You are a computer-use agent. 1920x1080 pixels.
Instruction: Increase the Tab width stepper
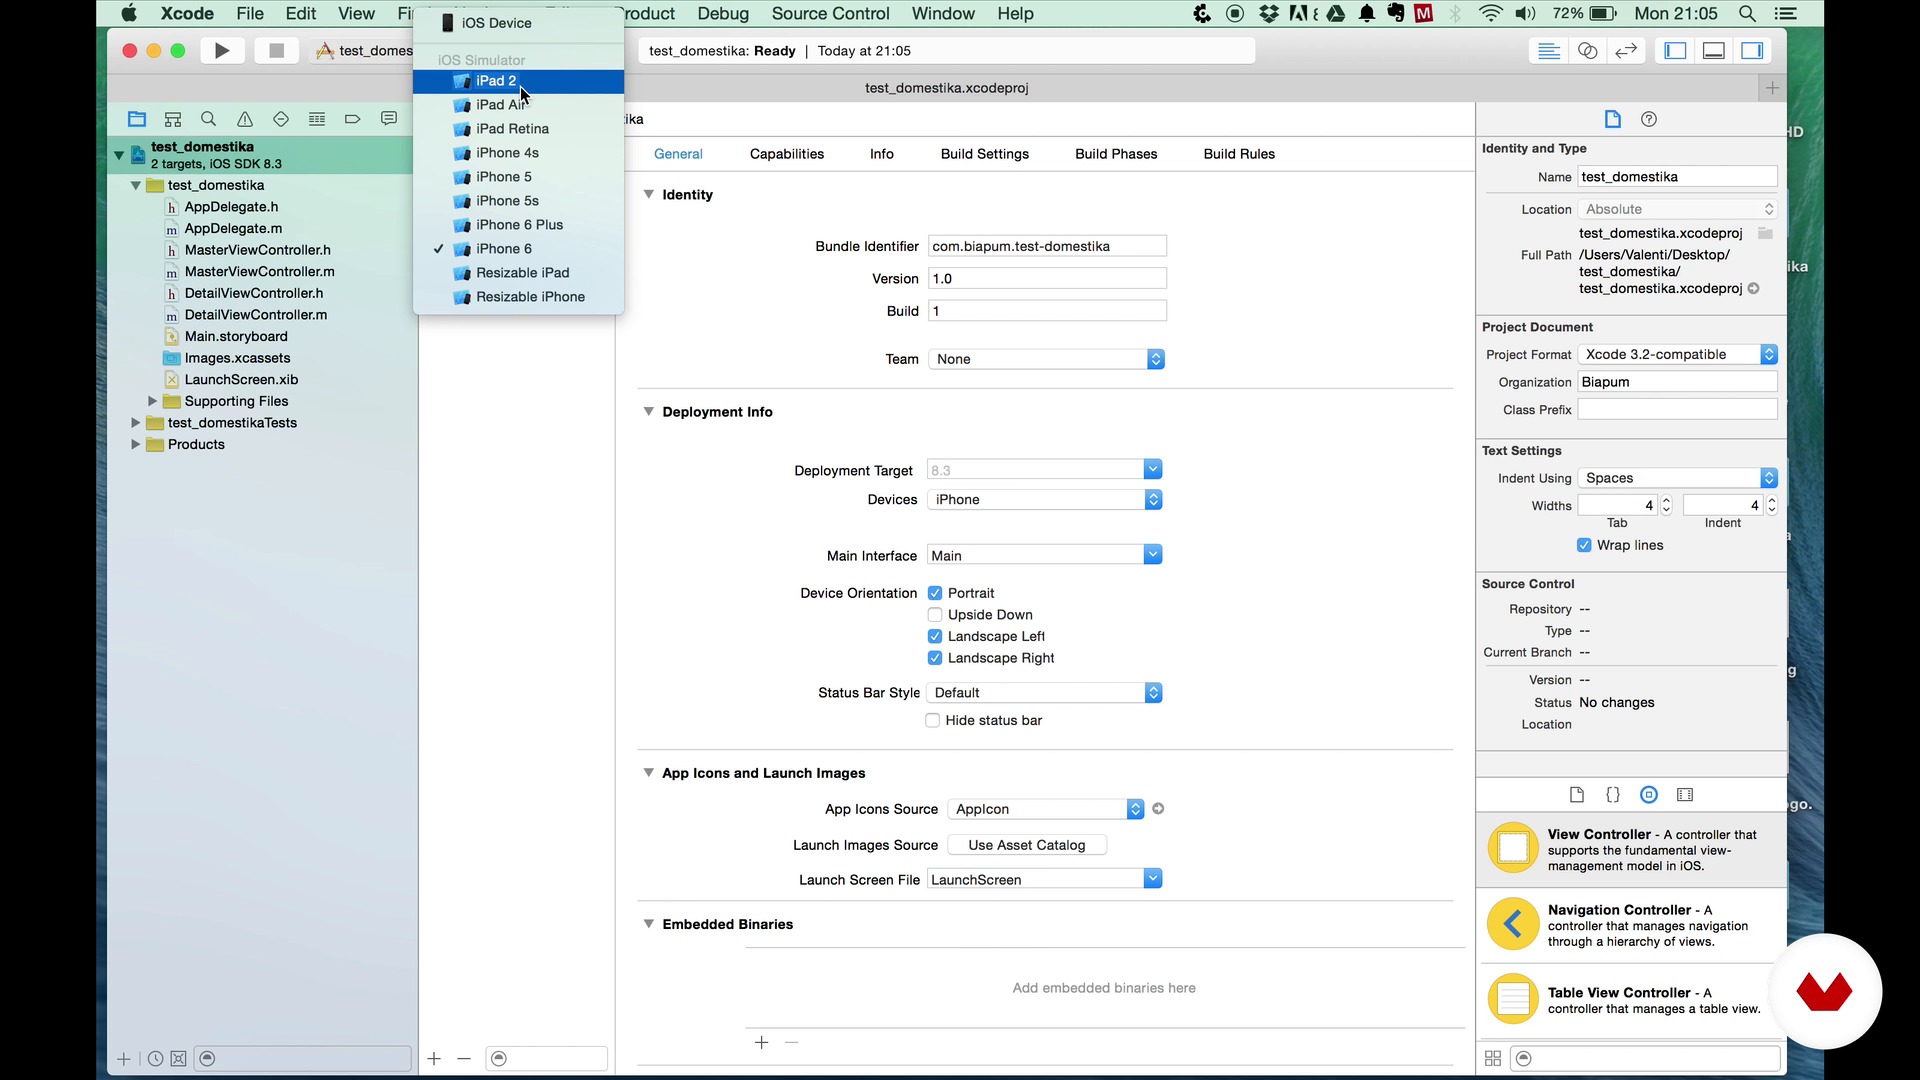(x=1666, y=500)
